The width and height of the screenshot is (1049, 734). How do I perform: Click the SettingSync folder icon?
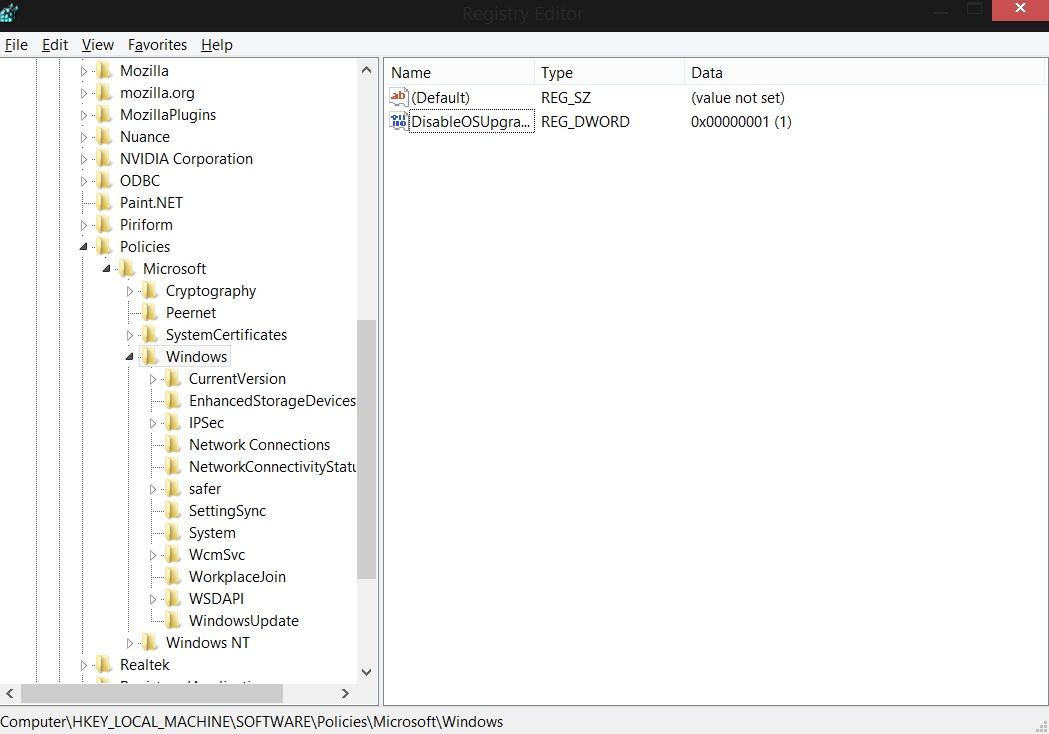pyautogui.click(x=173, y=511)
